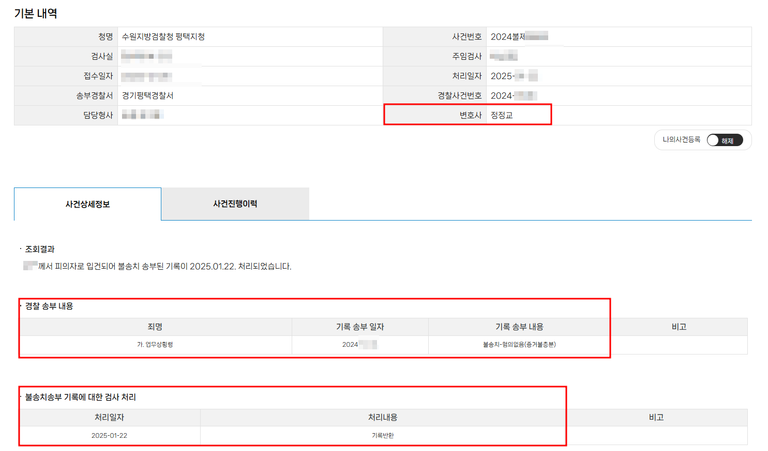Click the 처리일자 value in basic info table
This screenshot has width=768, height=451.
pos(514,75)
